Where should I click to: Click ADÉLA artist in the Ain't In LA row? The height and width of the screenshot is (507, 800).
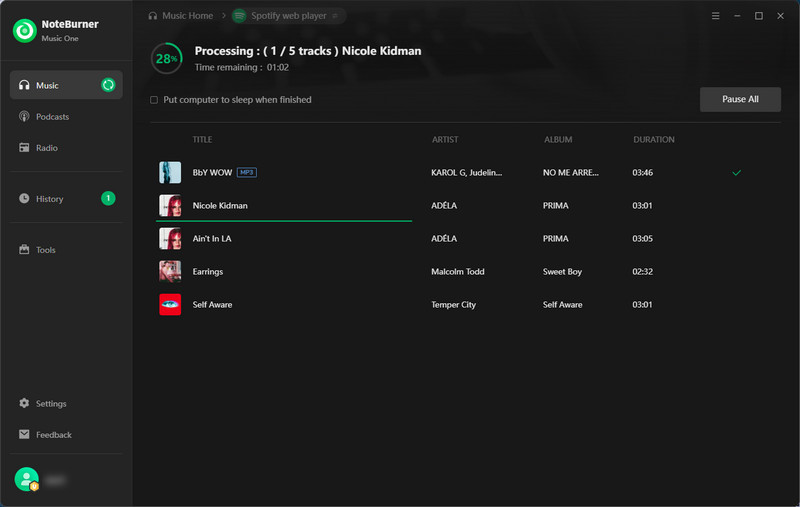444,238
